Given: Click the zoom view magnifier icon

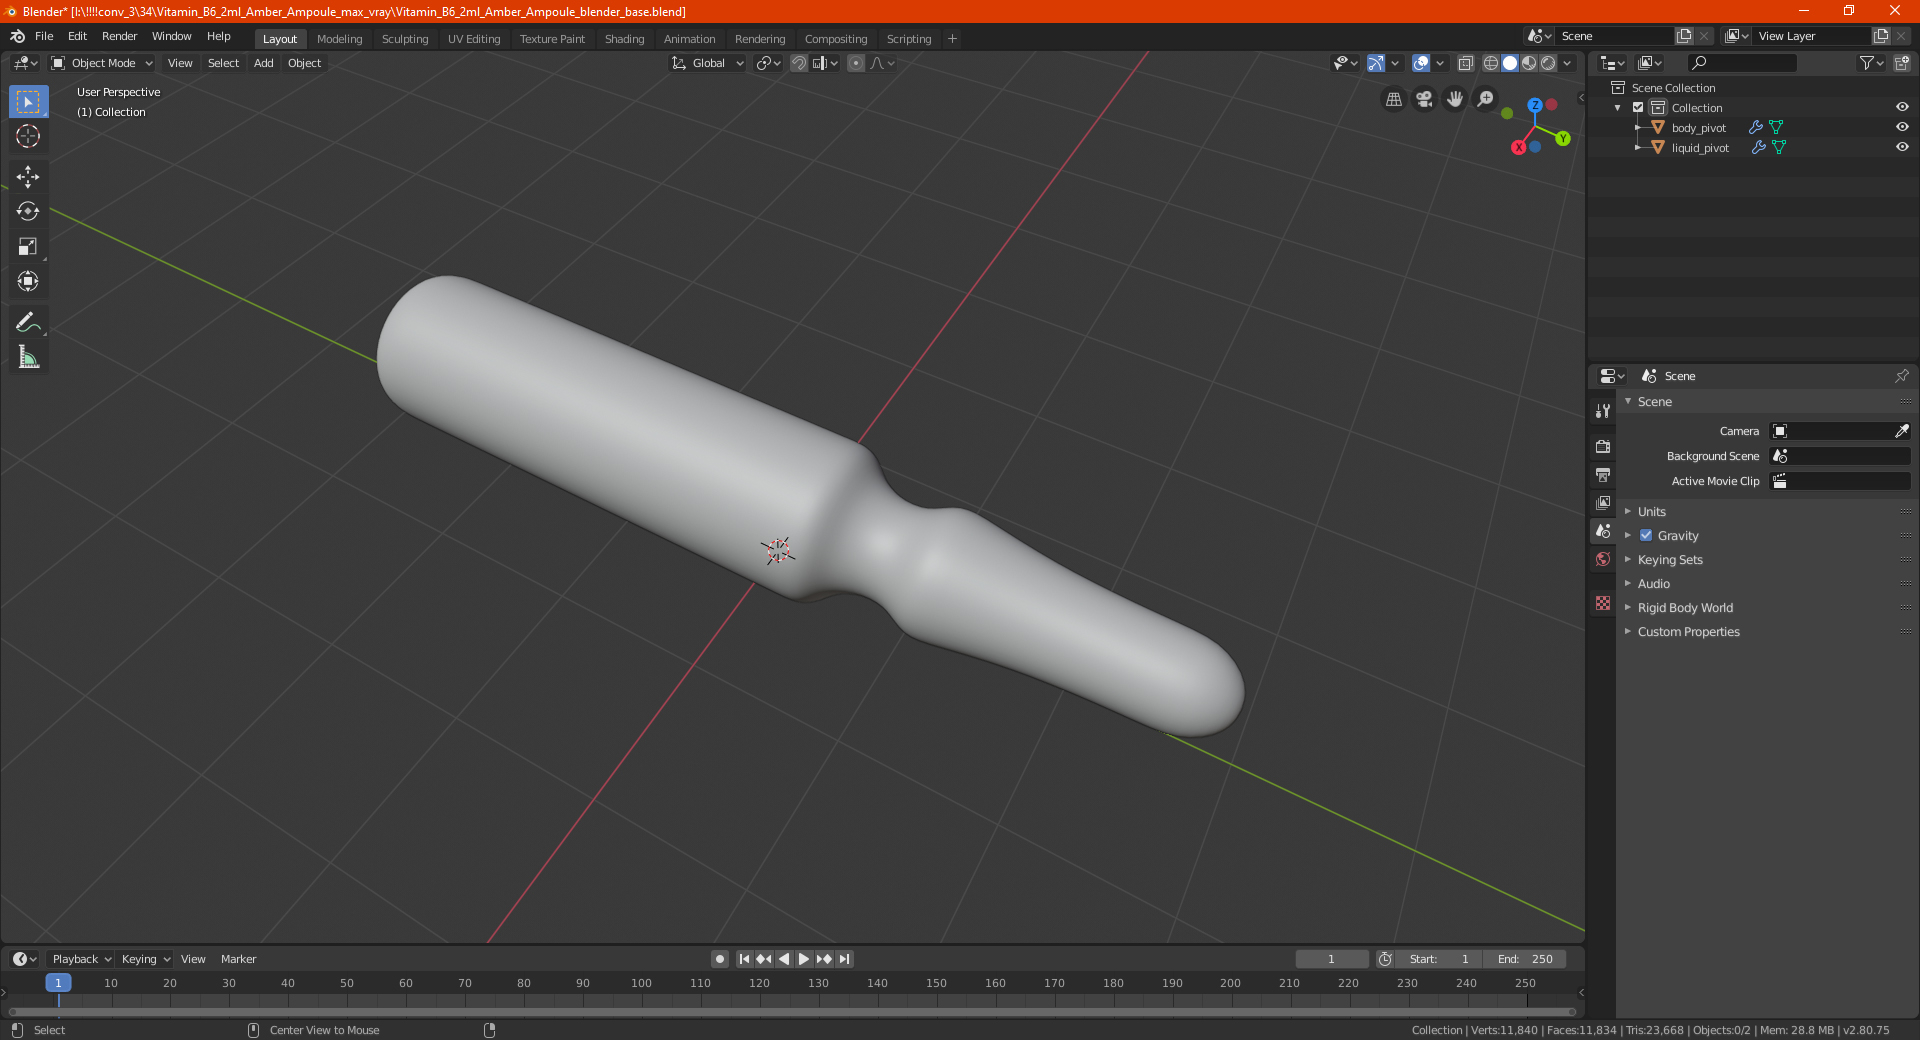Looking at the screenshot, I should pyautogui.click(x=1486, y=99).
